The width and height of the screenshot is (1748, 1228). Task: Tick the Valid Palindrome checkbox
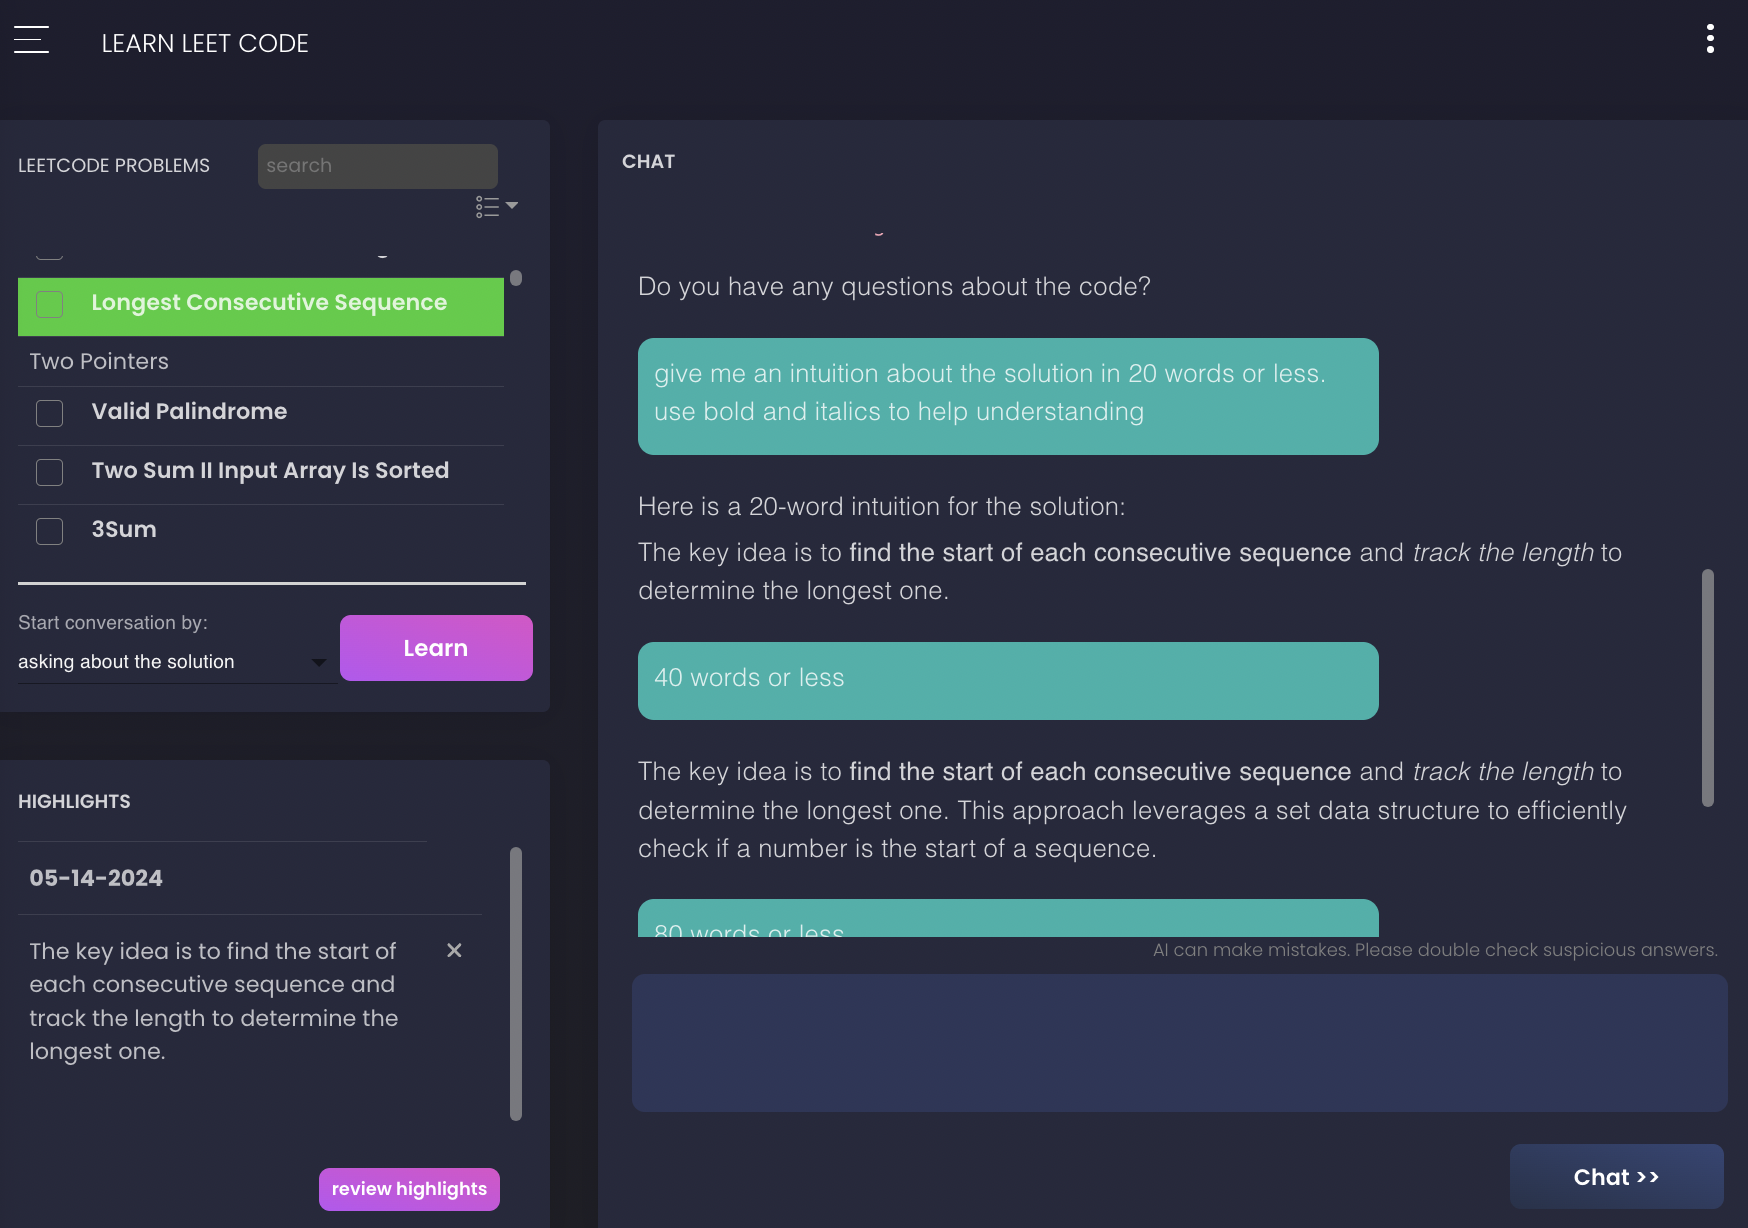[50, 413]
